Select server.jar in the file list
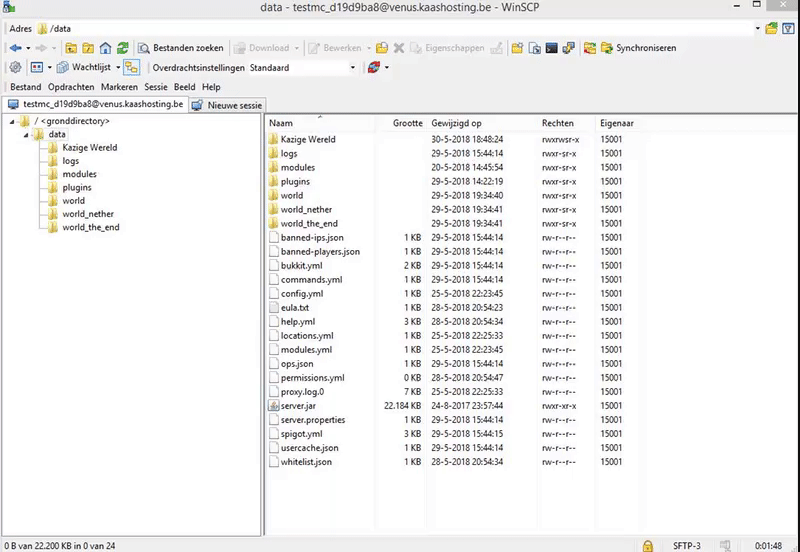 coord(299,406)
